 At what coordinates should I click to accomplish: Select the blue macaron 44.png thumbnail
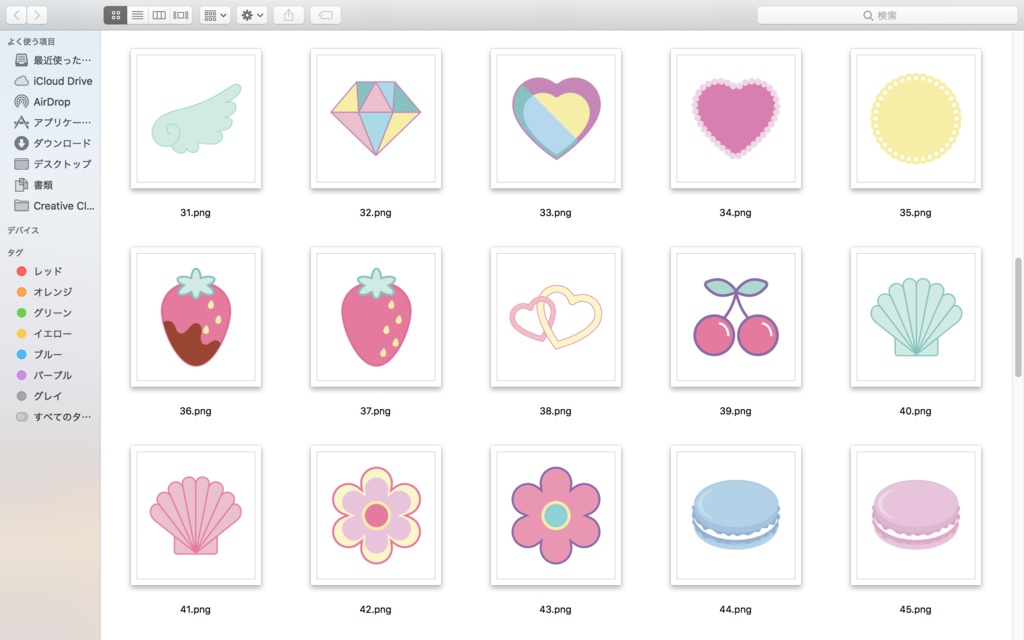click(x=735, y=516)
